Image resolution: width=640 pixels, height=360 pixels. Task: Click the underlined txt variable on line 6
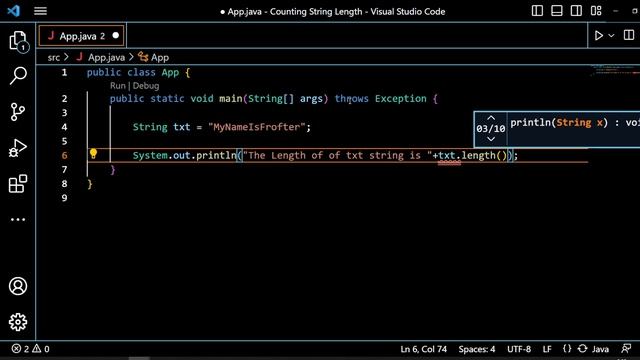[x=447, y=156]
